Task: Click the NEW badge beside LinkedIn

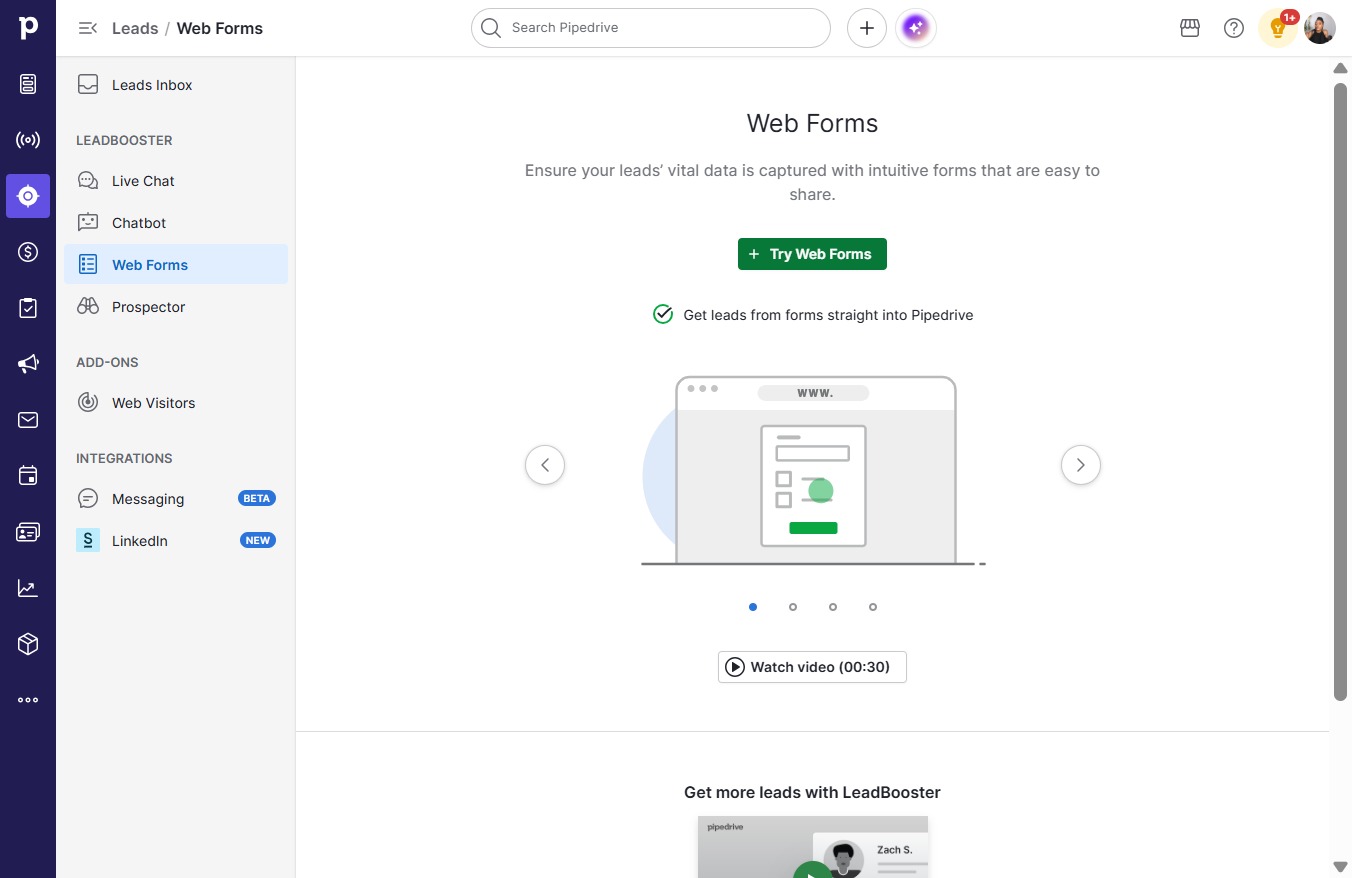Action: [x=258, y=540]
